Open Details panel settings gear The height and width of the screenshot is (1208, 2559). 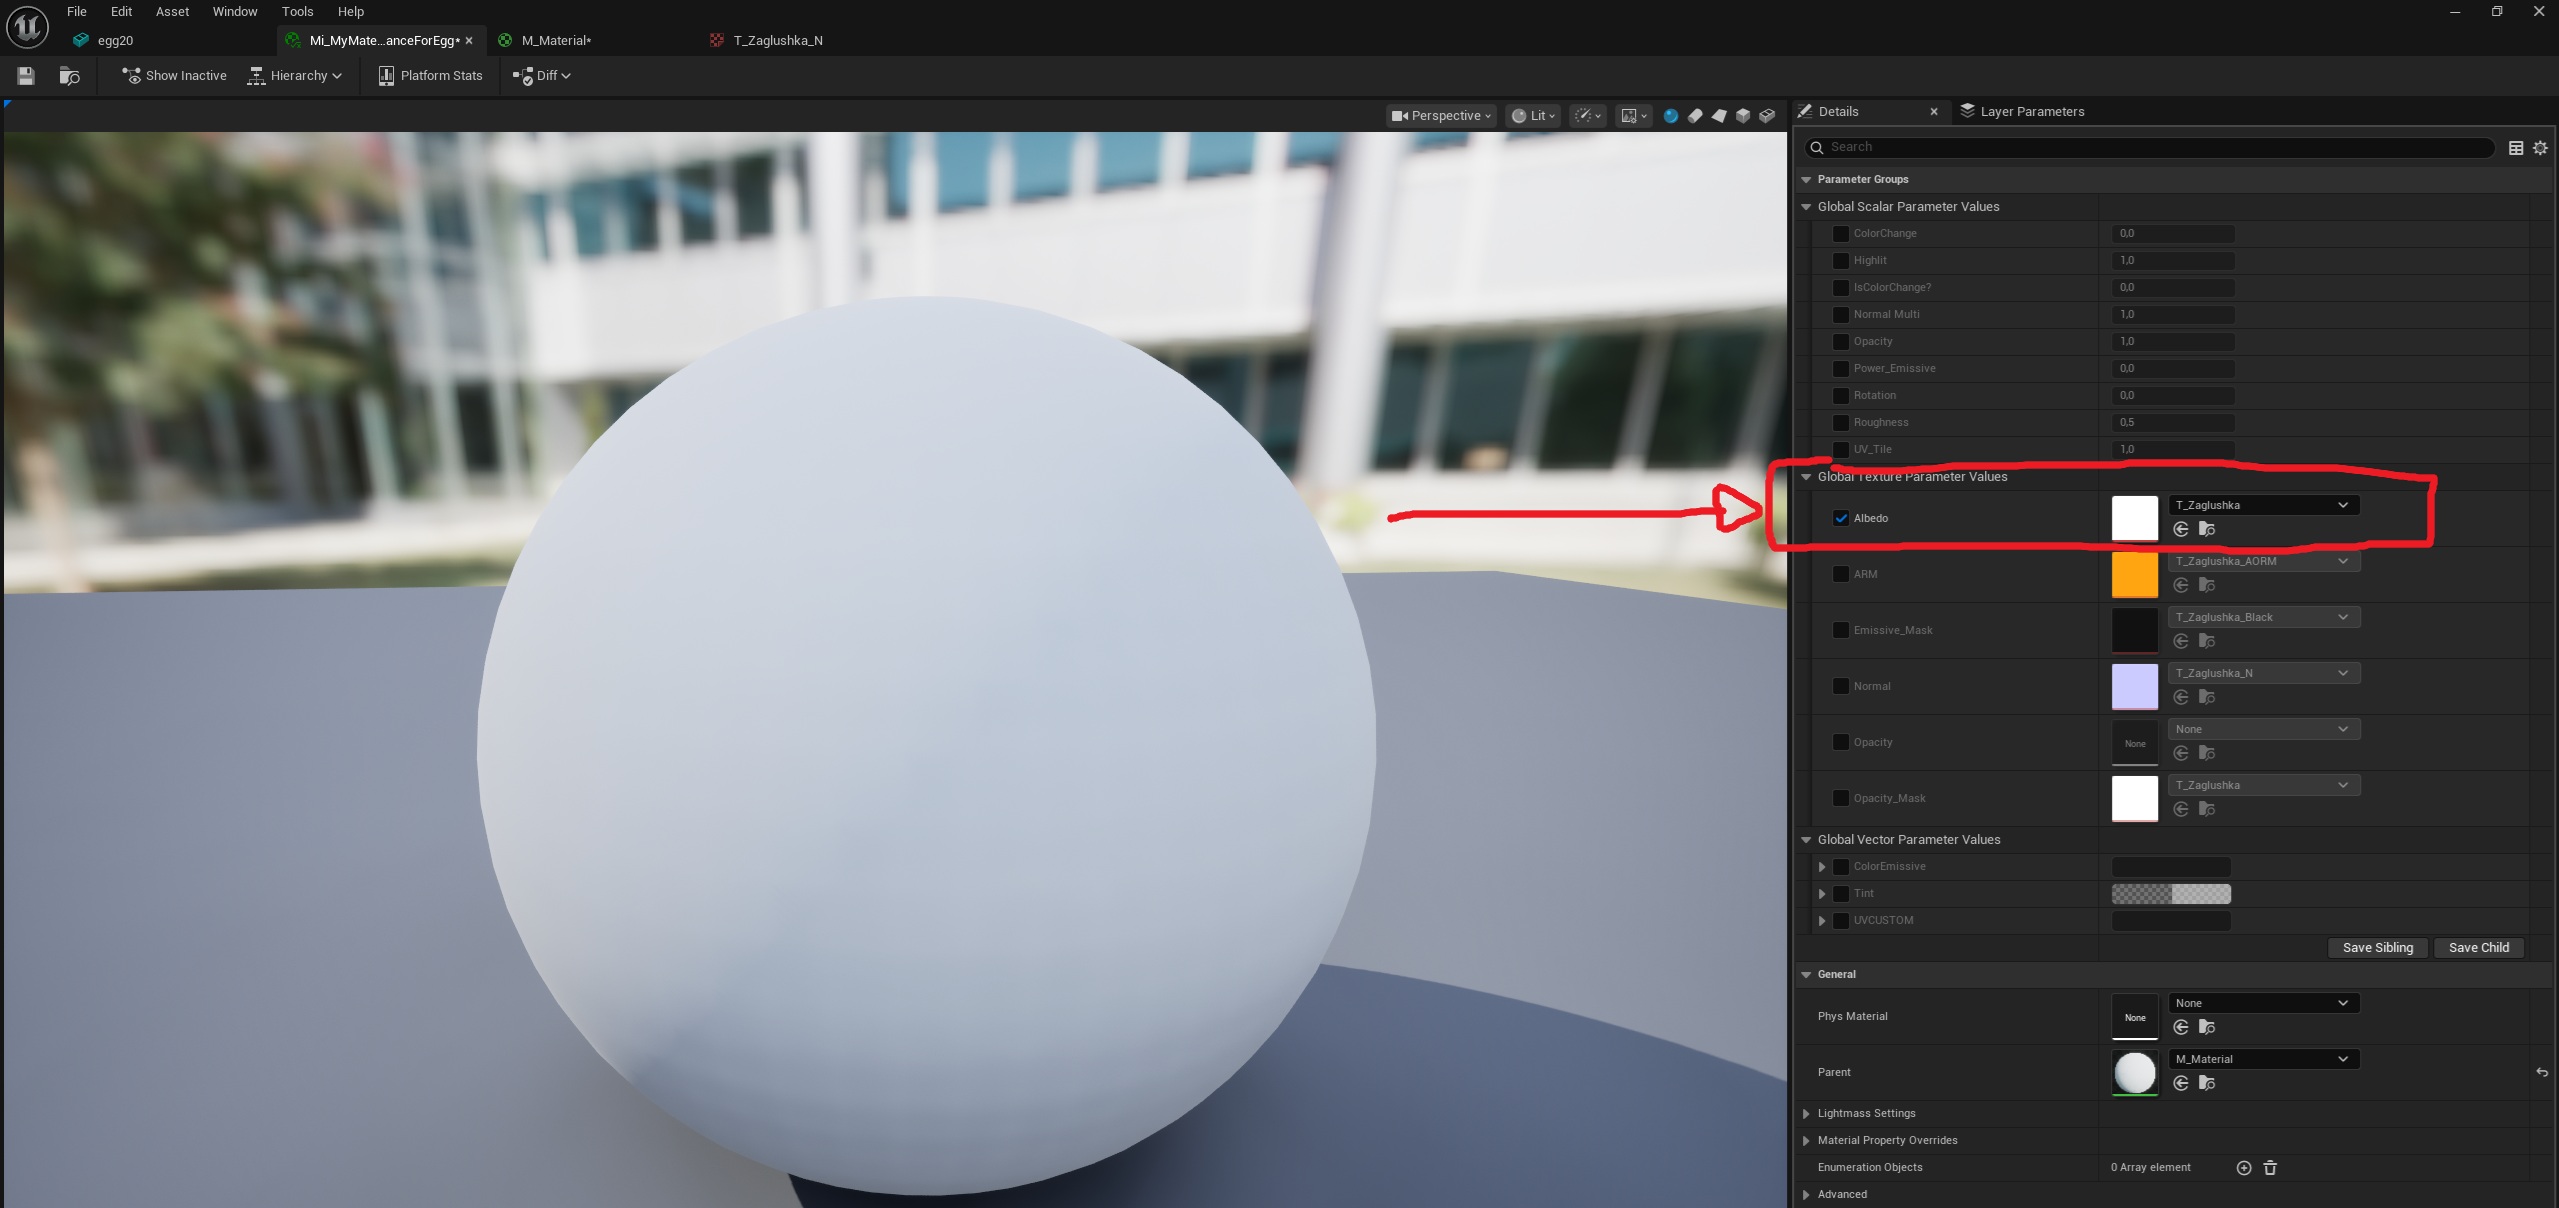click(2540, 148)
